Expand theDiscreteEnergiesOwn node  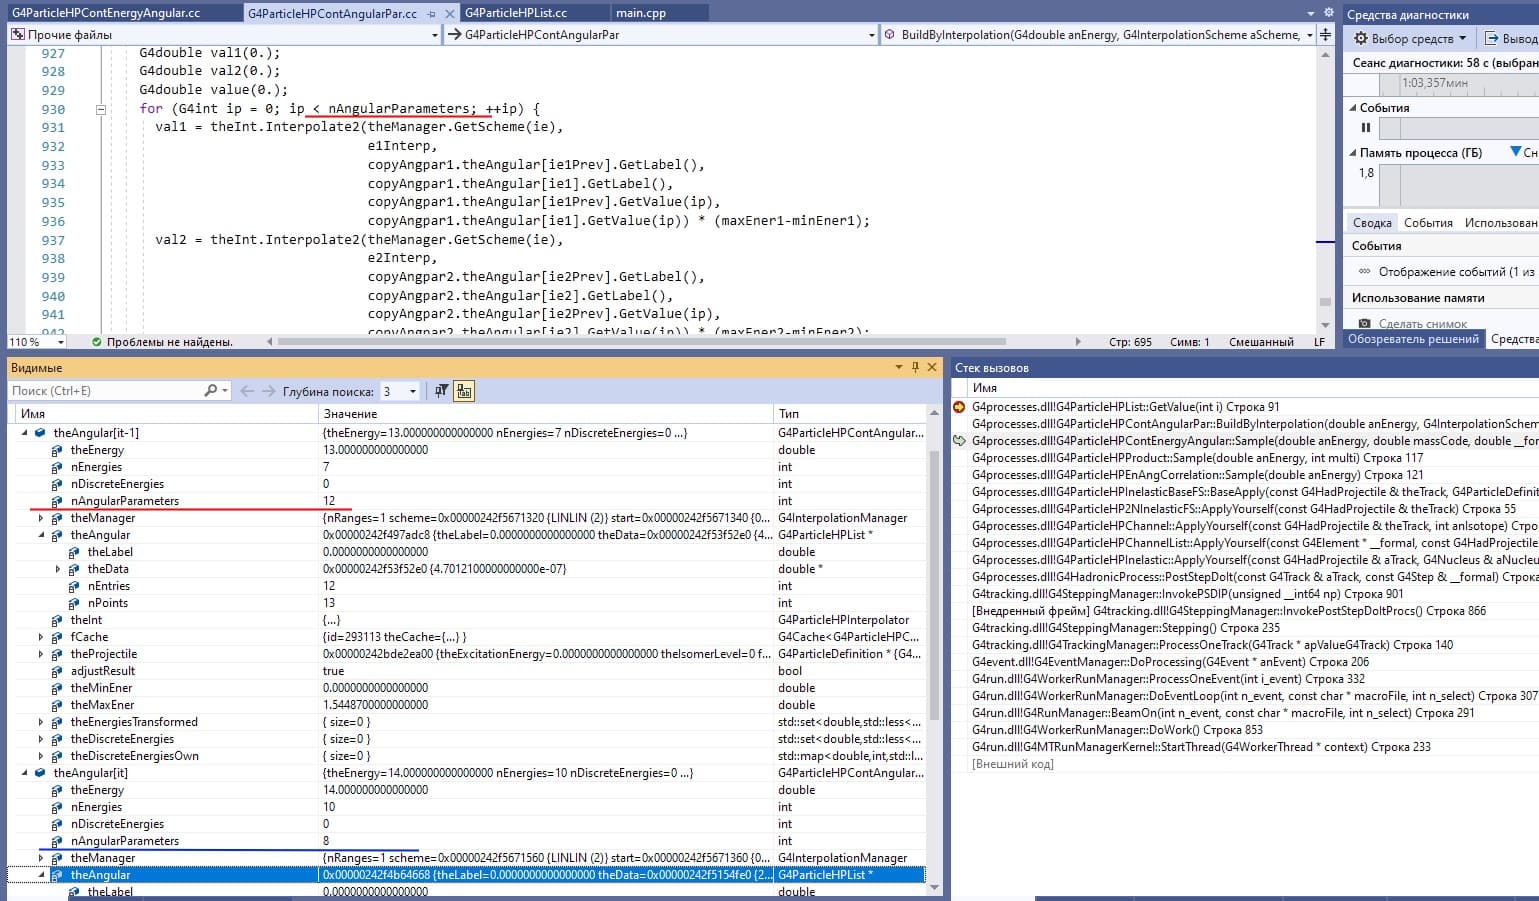point(41,756)
